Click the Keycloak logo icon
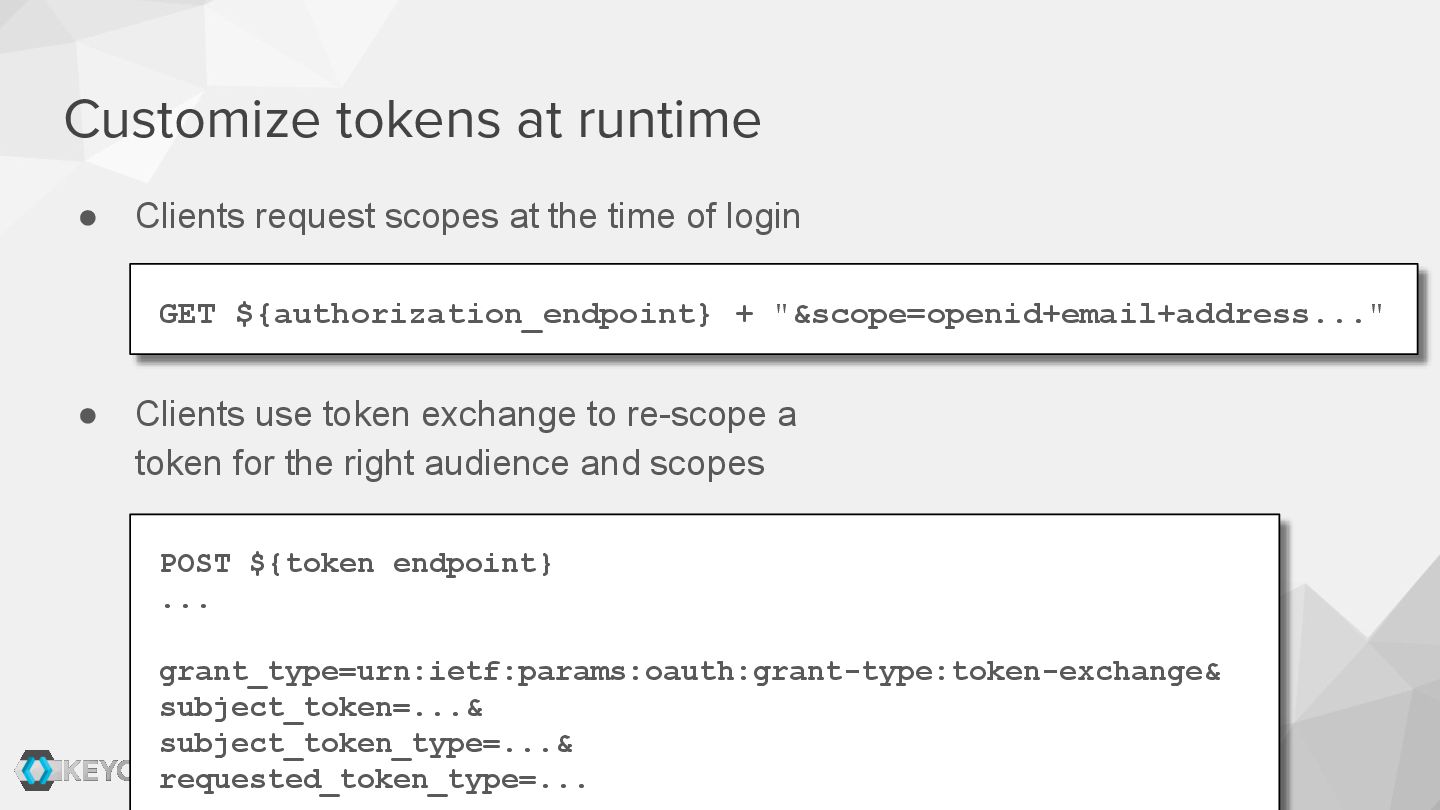The height and width of the screenshot is (810, 1440). [37, 770]
